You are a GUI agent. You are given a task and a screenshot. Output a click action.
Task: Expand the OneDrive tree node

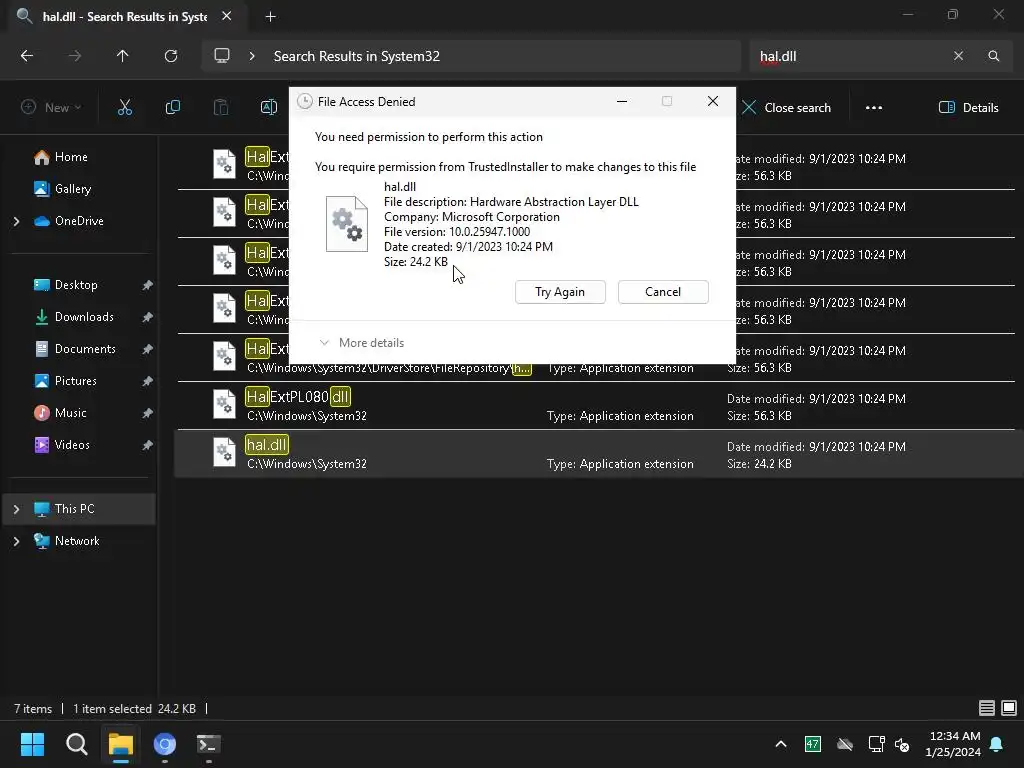pos(16,221)
